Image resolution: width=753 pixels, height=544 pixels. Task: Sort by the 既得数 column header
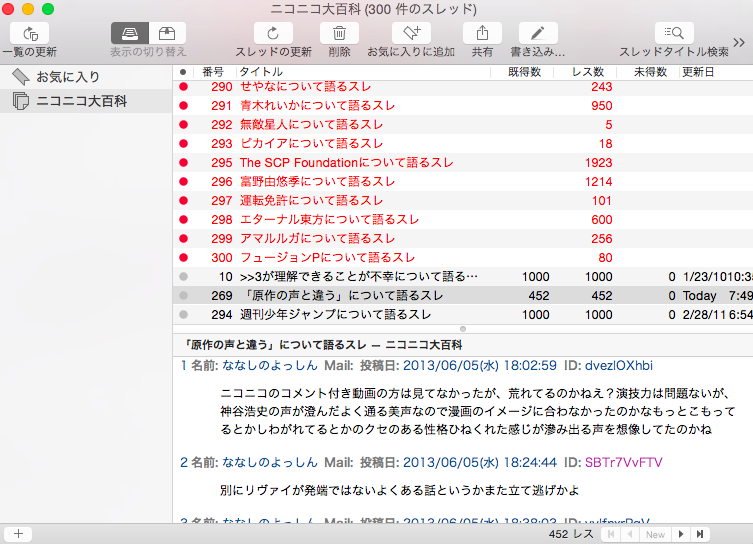click(522, 72)
